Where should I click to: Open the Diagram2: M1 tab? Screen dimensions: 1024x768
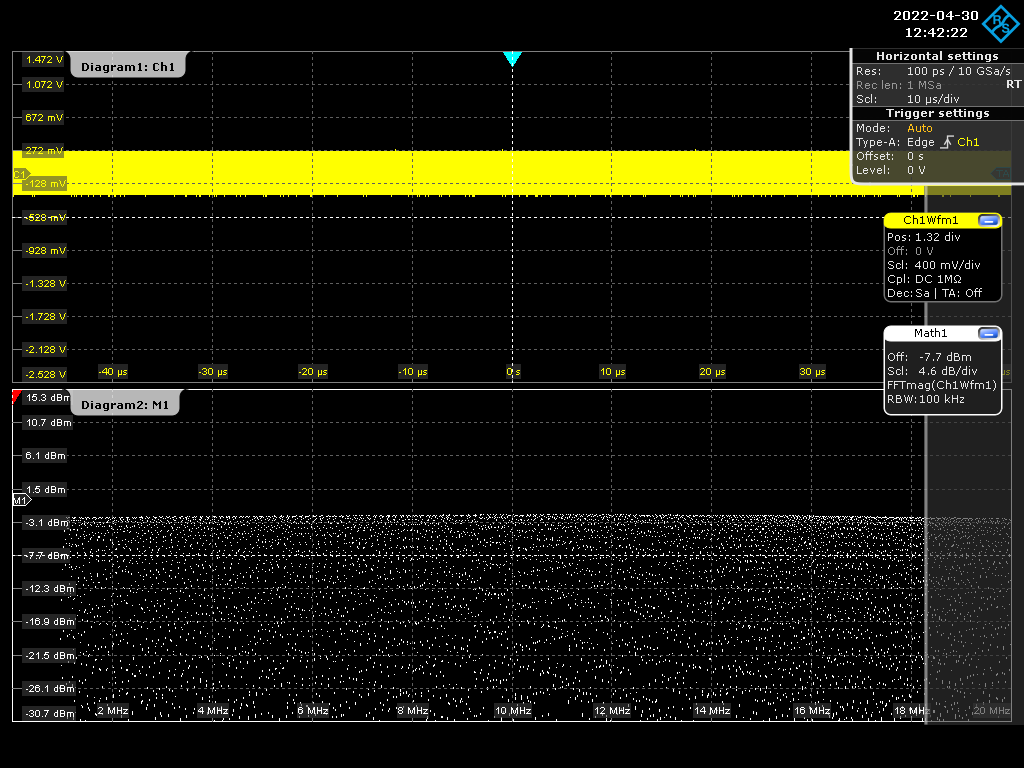(x=125, y=404)
